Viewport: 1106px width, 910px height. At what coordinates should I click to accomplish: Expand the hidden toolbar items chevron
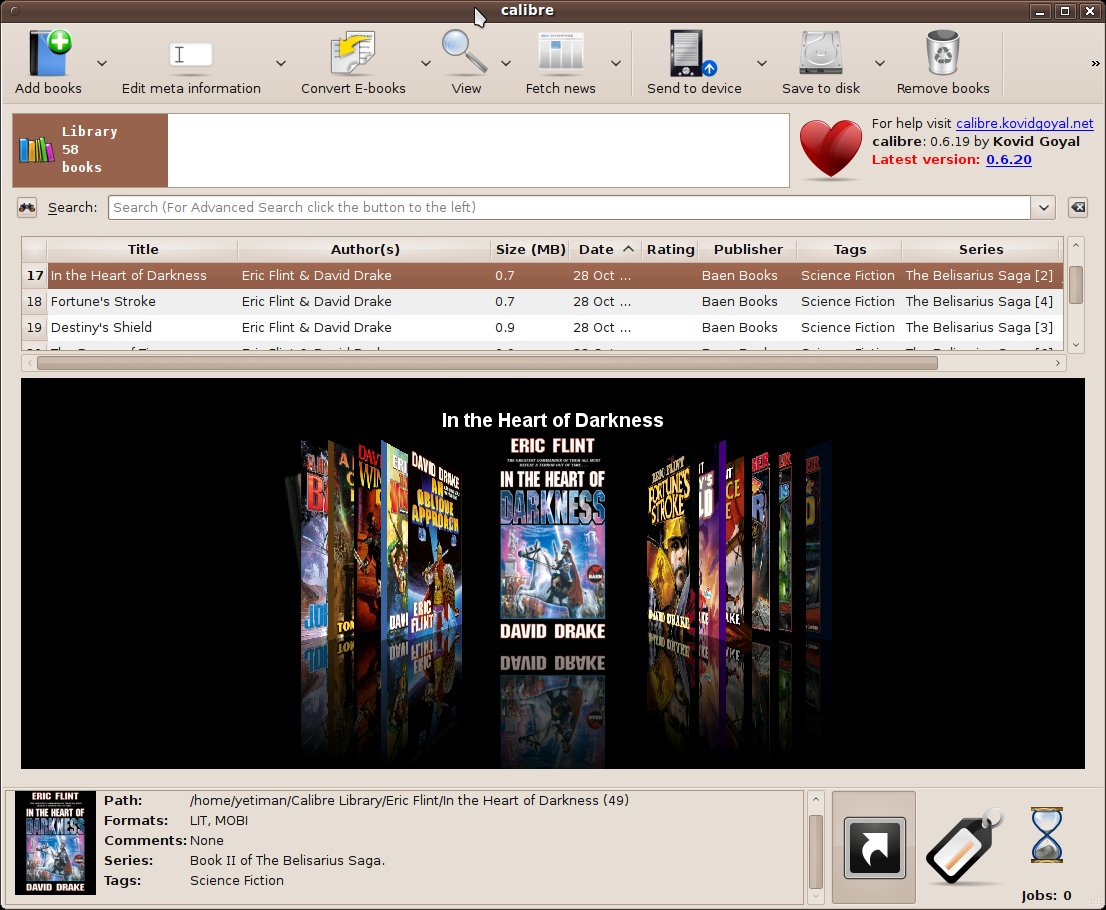coord(1095,63)
